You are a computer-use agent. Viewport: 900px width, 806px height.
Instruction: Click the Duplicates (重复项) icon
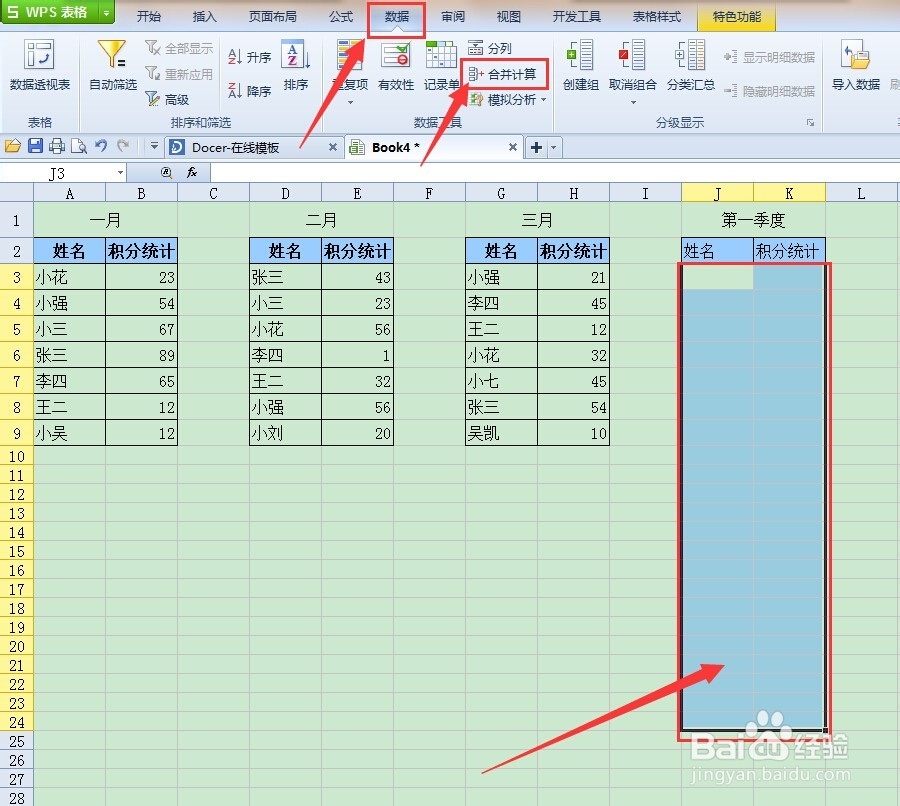[x=350, y=55]
